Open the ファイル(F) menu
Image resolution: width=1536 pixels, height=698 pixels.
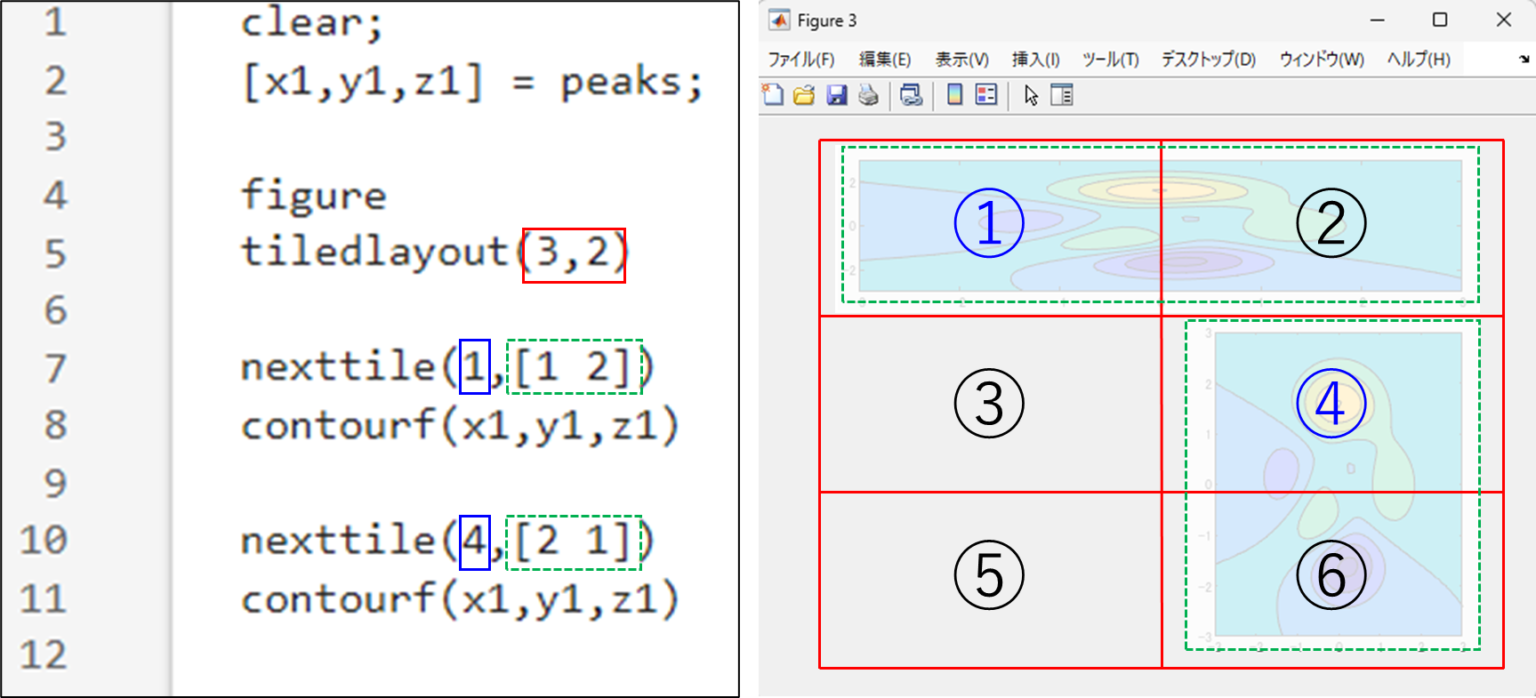(802, 58)
